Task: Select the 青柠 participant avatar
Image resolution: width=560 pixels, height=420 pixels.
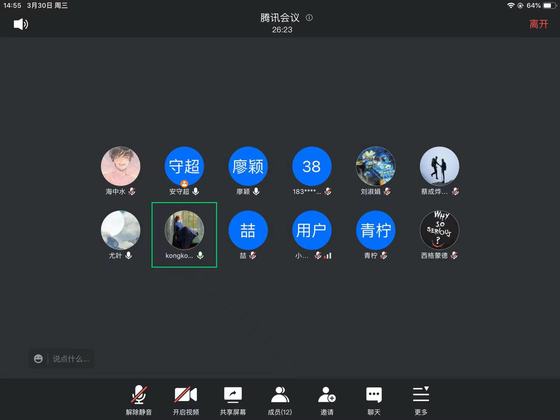Action: [x=376, y=230]
